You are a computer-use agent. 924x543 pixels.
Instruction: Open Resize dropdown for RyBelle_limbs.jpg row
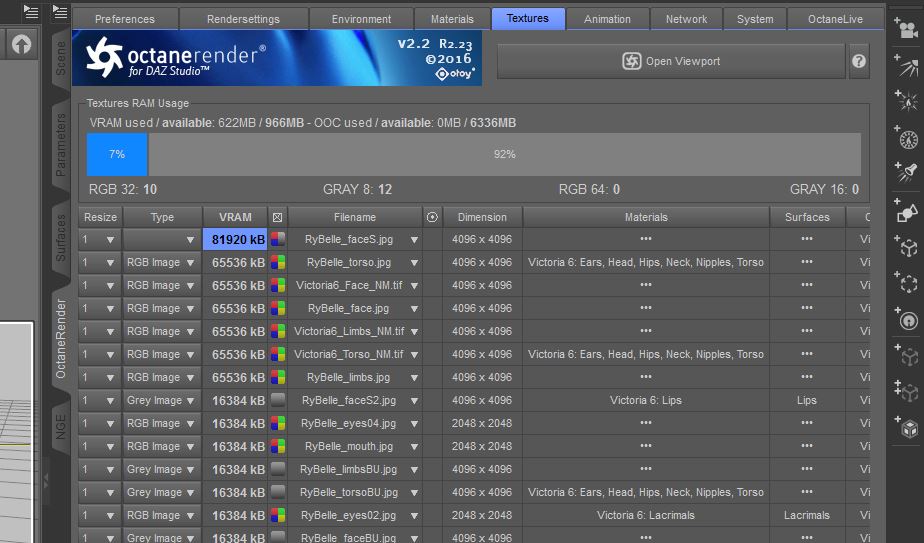[100, 377]
